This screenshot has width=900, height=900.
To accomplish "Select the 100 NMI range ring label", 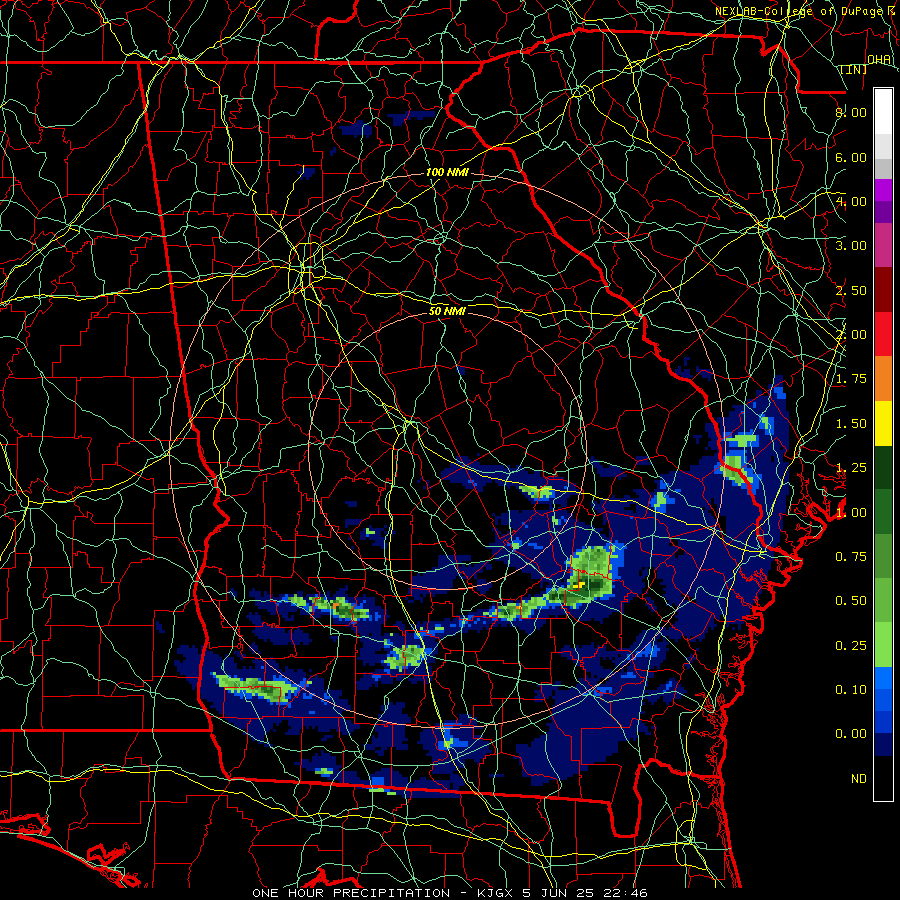I will point(447,172).
